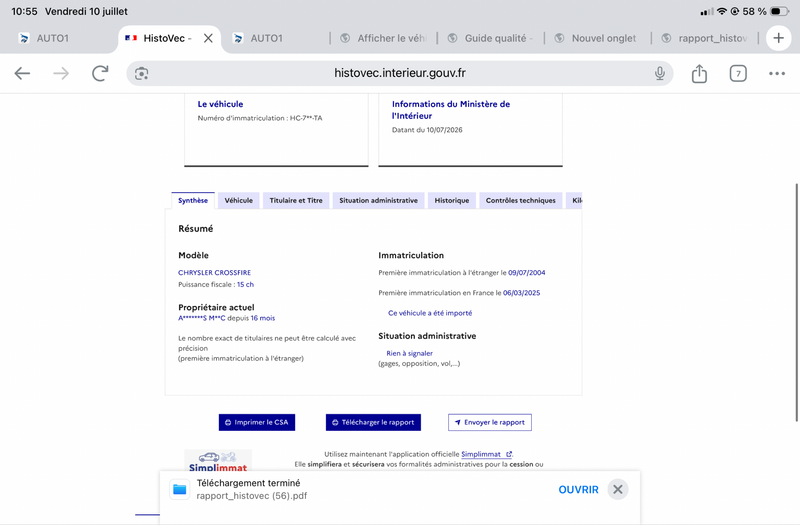Show the open tabs counter

738,73
